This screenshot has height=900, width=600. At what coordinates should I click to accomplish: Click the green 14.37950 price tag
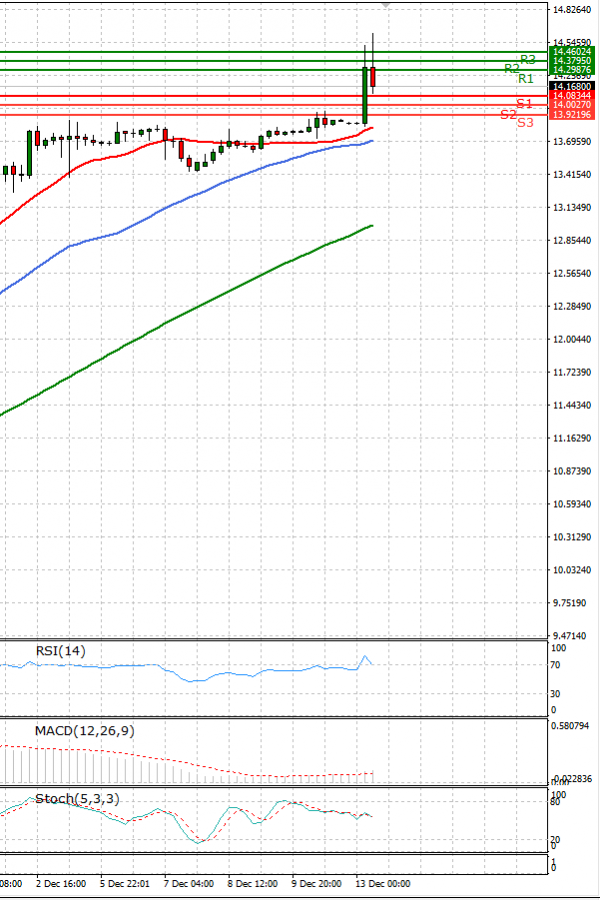[571, 61]
